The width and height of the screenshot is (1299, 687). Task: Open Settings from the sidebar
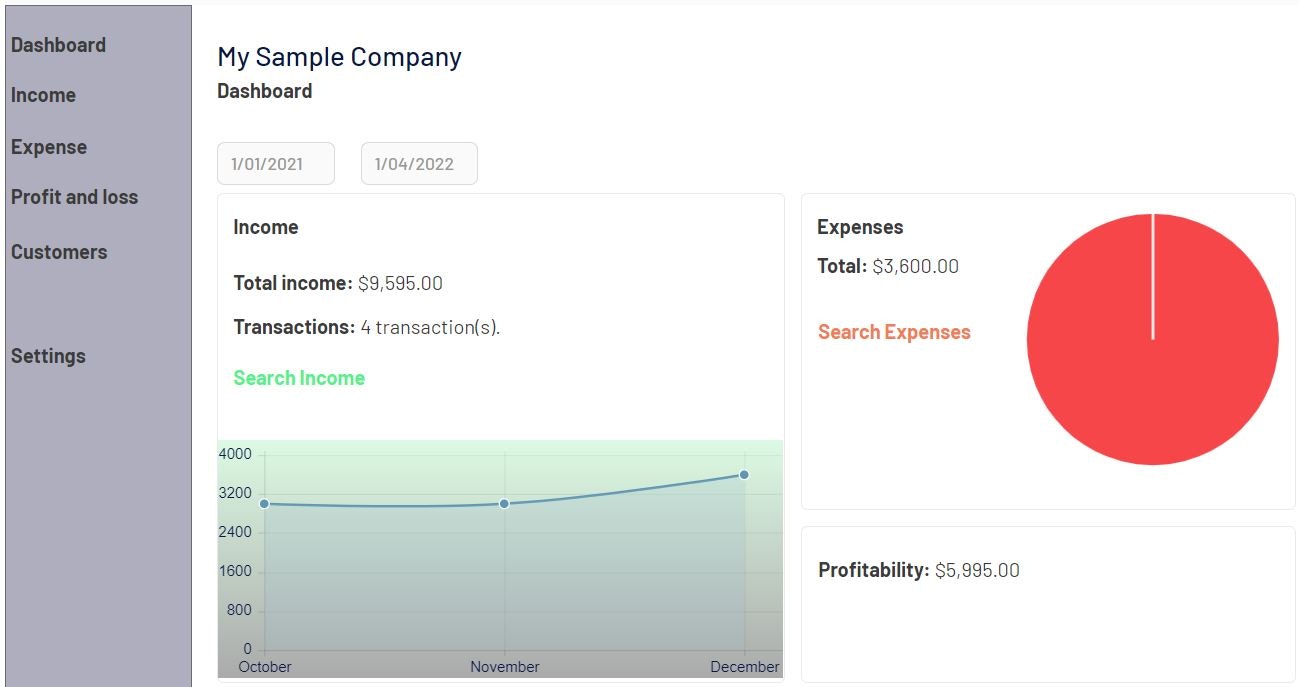click(x=48, y=356)
